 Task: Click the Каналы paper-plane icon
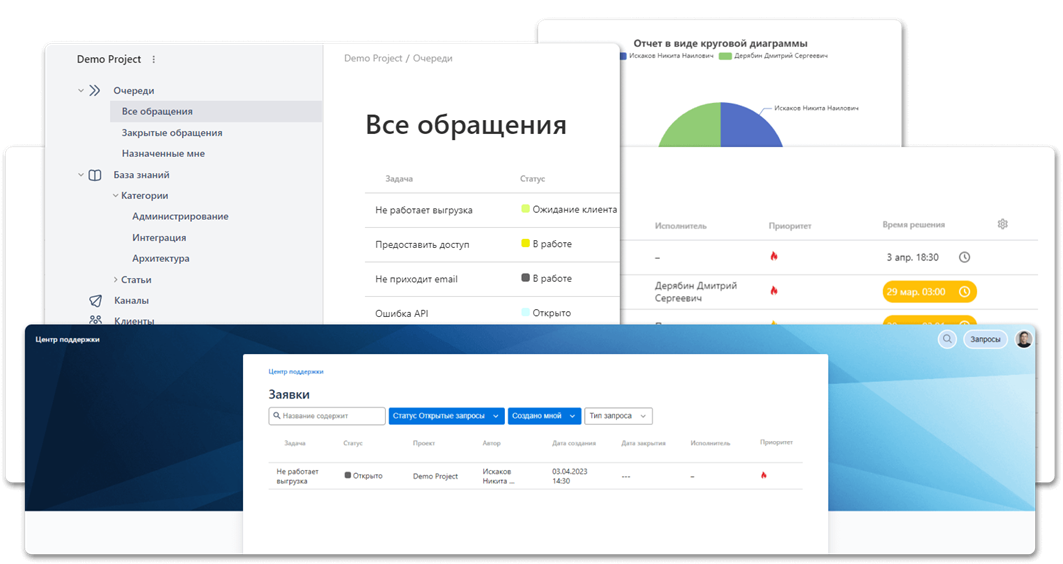(x=95, y=300)
